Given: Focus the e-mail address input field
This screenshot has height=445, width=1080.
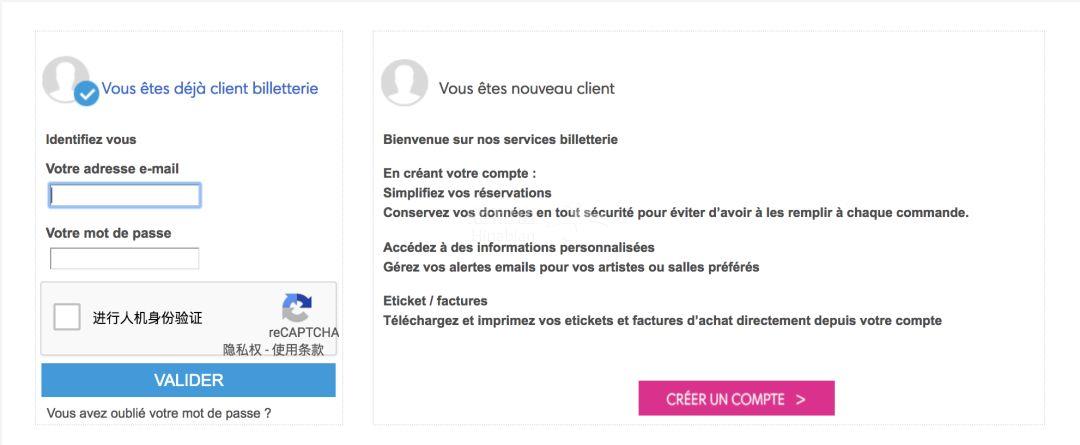Looking at the screenshot, I should pyautogui.click(x=125, y=196).
